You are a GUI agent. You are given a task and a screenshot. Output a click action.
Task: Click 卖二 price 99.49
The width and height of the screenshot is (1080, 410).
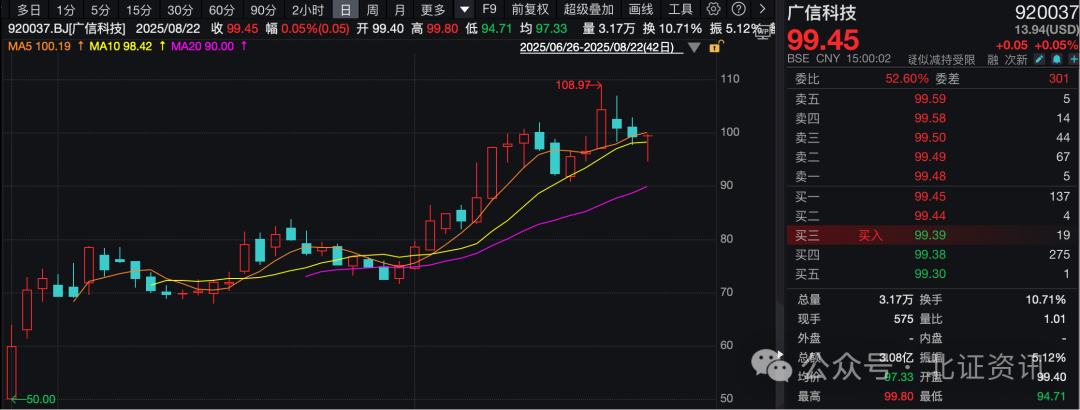pyautogui.click(x=928, y=156)
